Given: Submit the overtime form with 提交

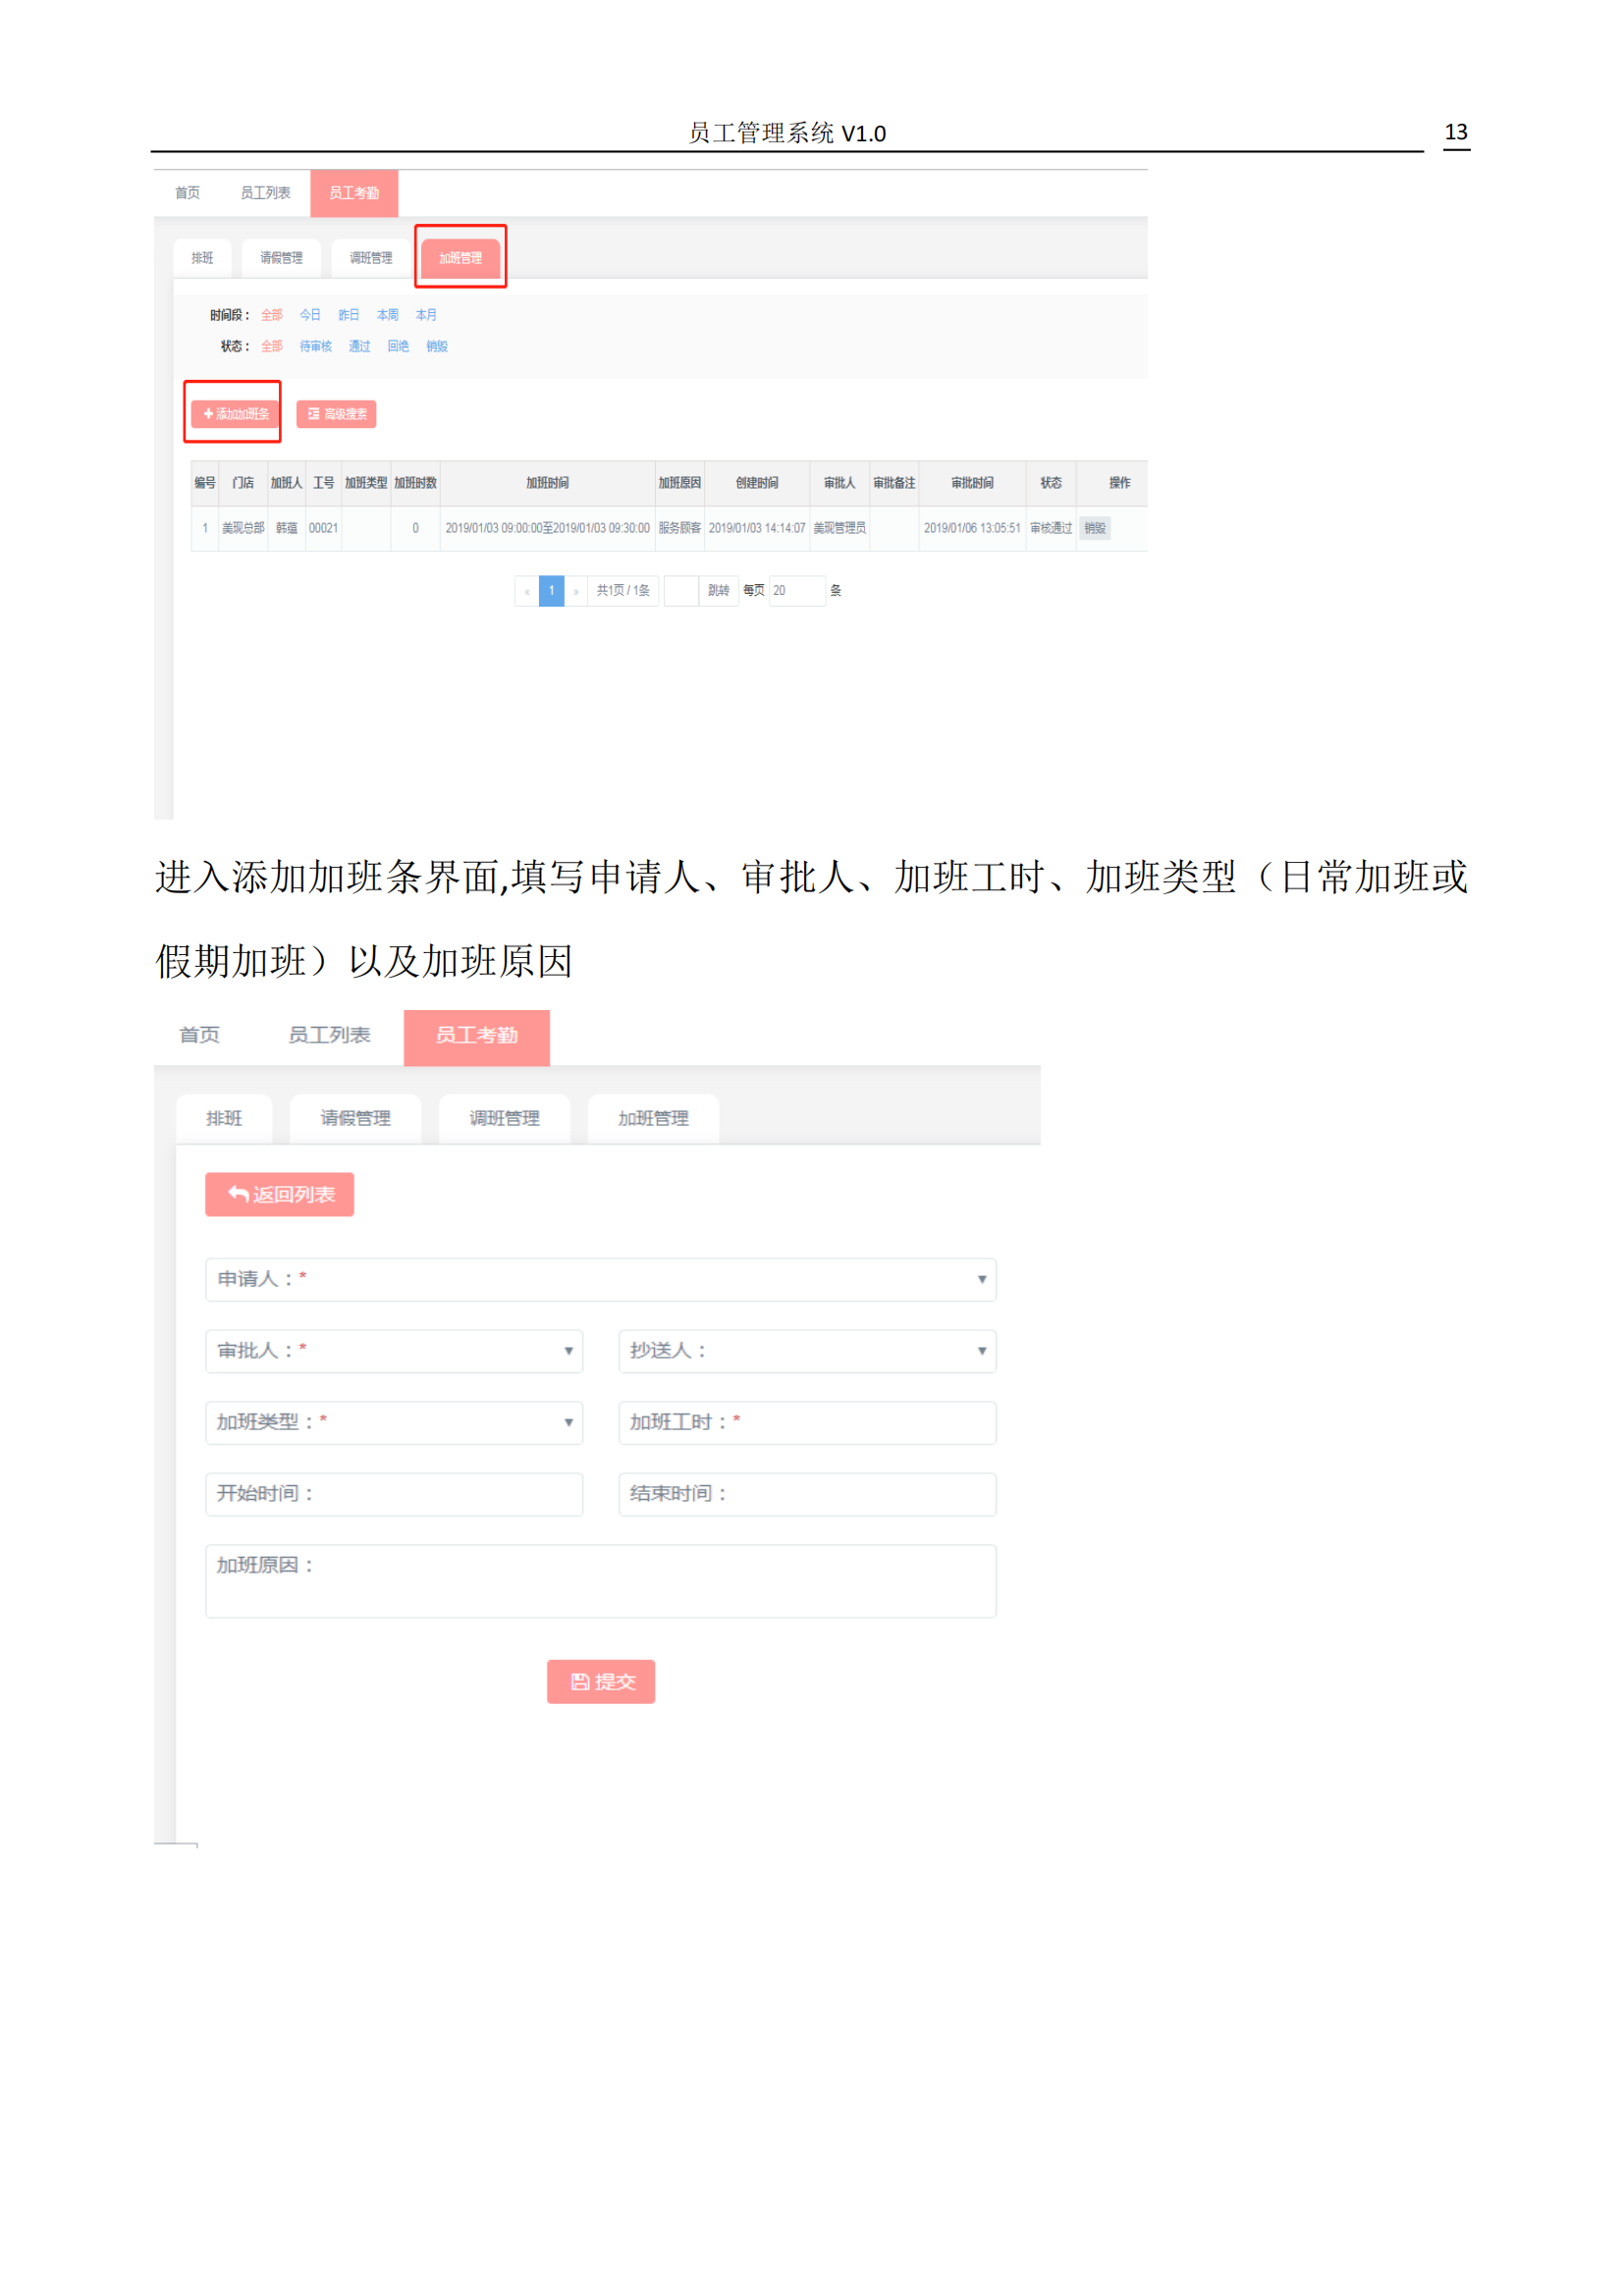Looking at the screenshot, I should (x=600, y=1682).
